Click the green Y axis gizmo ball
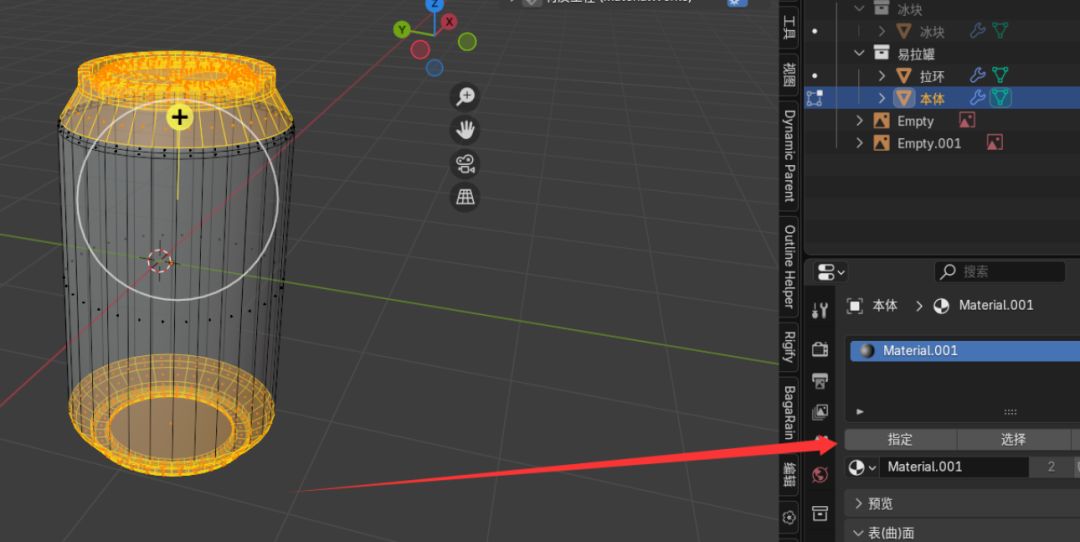The height and width of the screenshot is (542, 1080). pyautogui.click(x=402, y=30)
